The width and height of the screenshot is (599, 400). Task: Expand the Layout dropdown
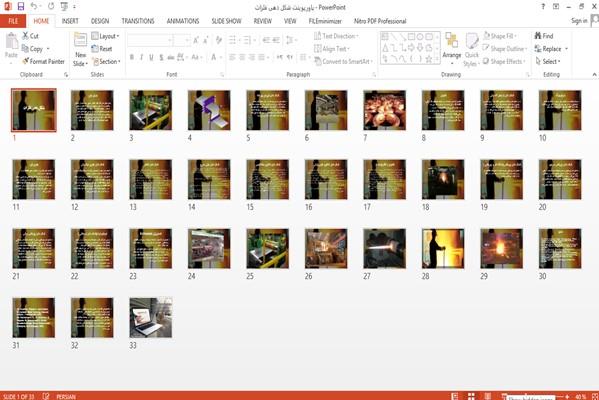click(x=105, y=36)
